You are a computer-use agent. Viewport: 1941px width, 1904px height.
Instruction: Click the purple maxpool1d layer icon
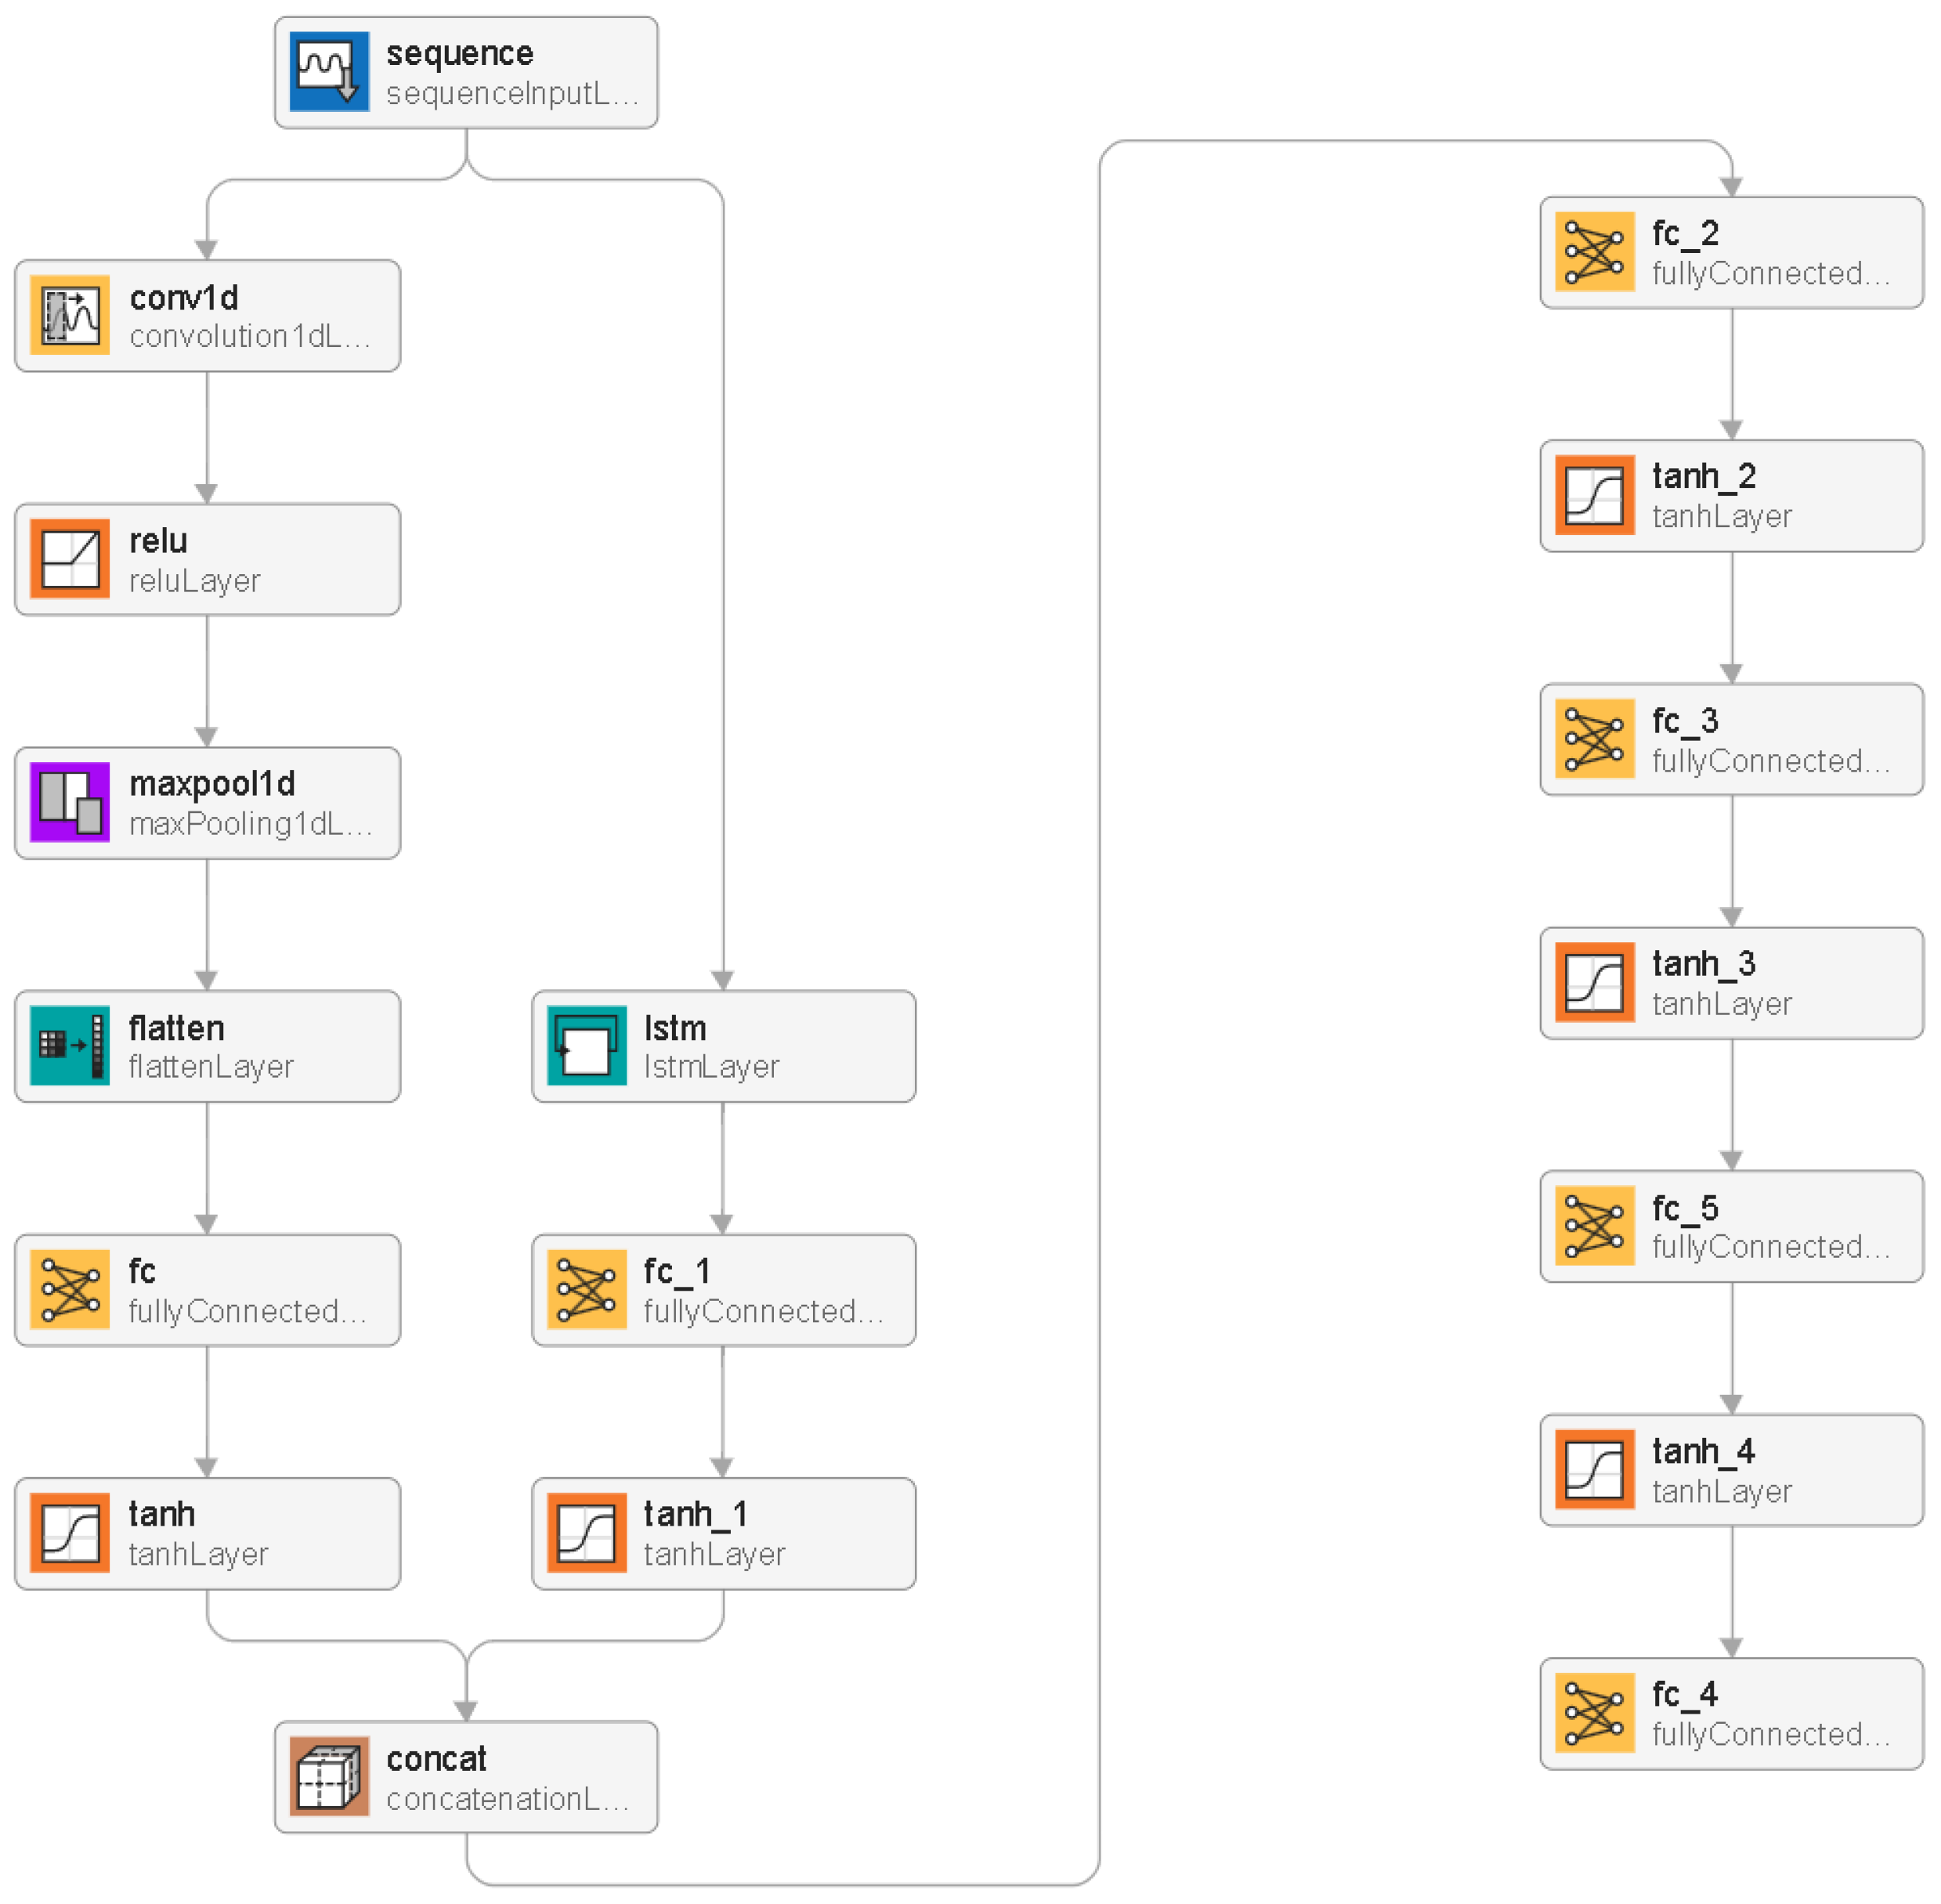[x=70, y=802]
